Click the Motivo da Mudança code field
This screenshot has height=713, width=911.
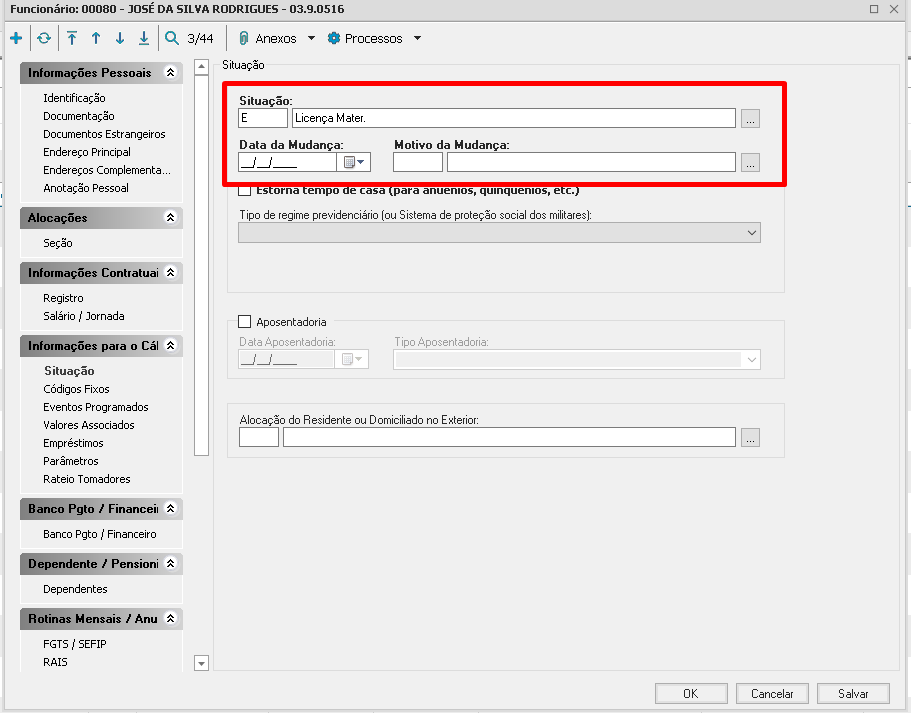coord(418,162)
